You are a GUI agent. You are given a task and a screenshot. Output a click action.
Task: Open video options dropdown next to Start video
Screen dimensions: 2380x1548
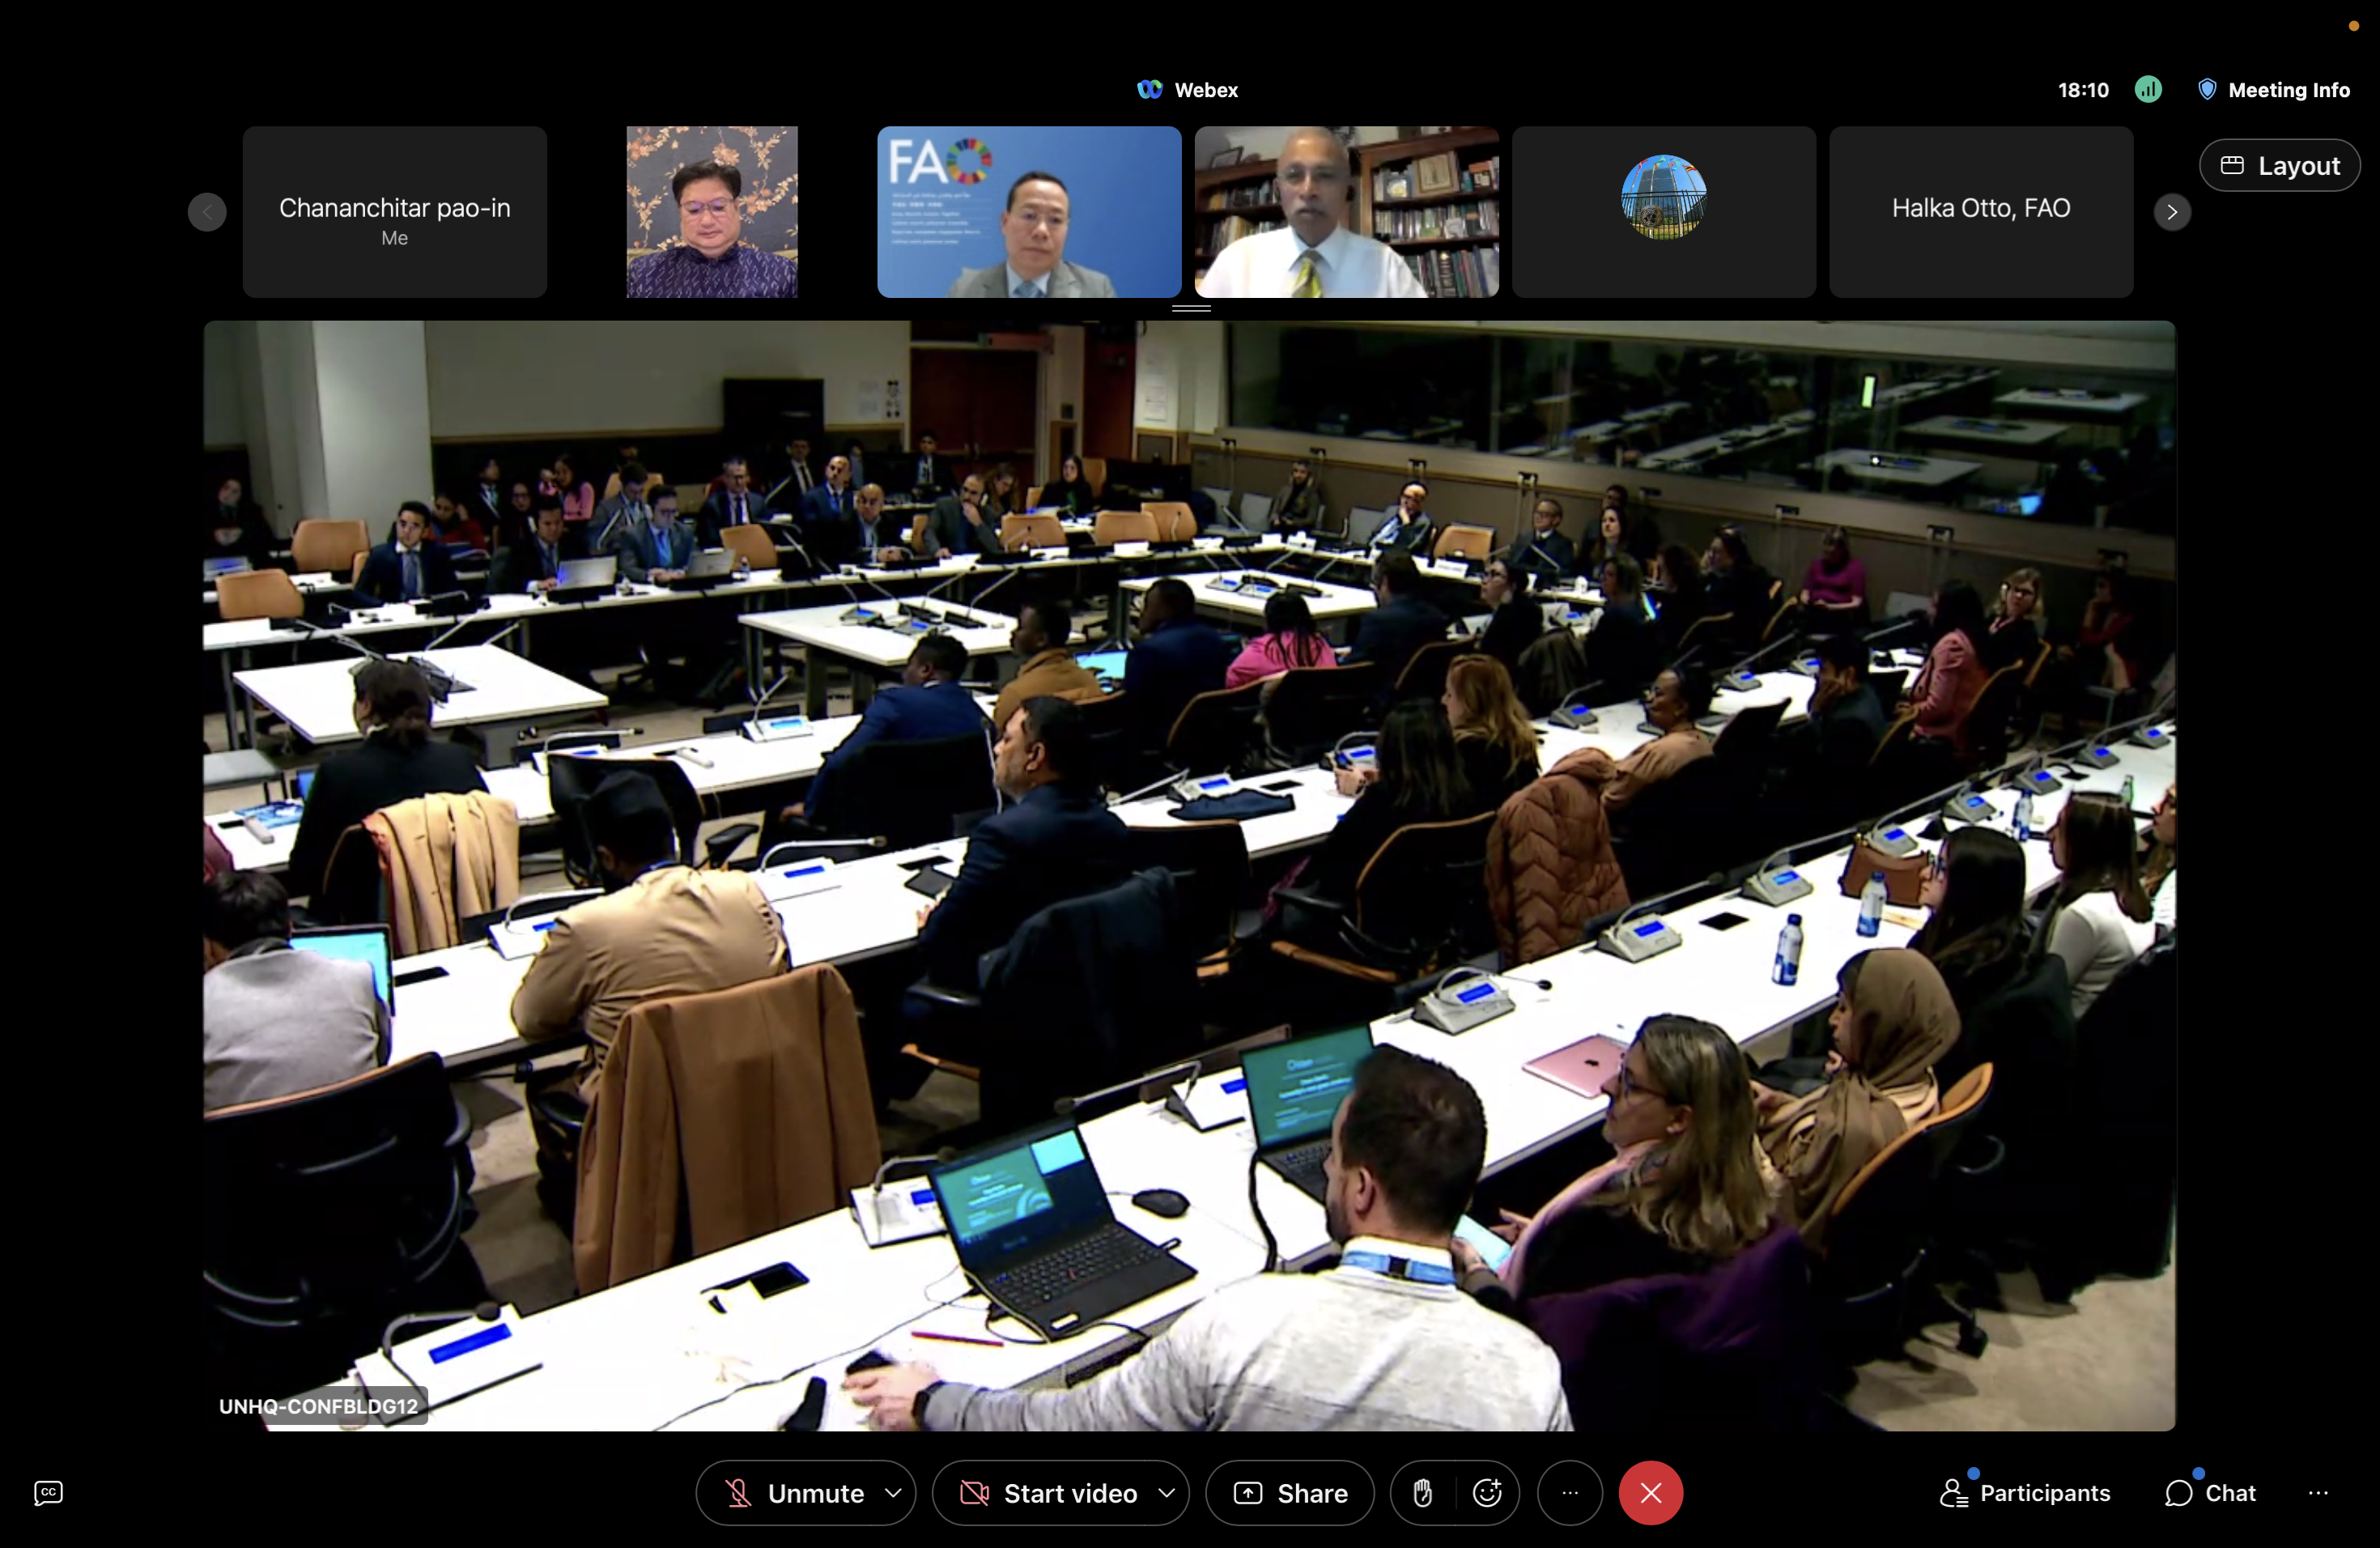[1166, 1492]
